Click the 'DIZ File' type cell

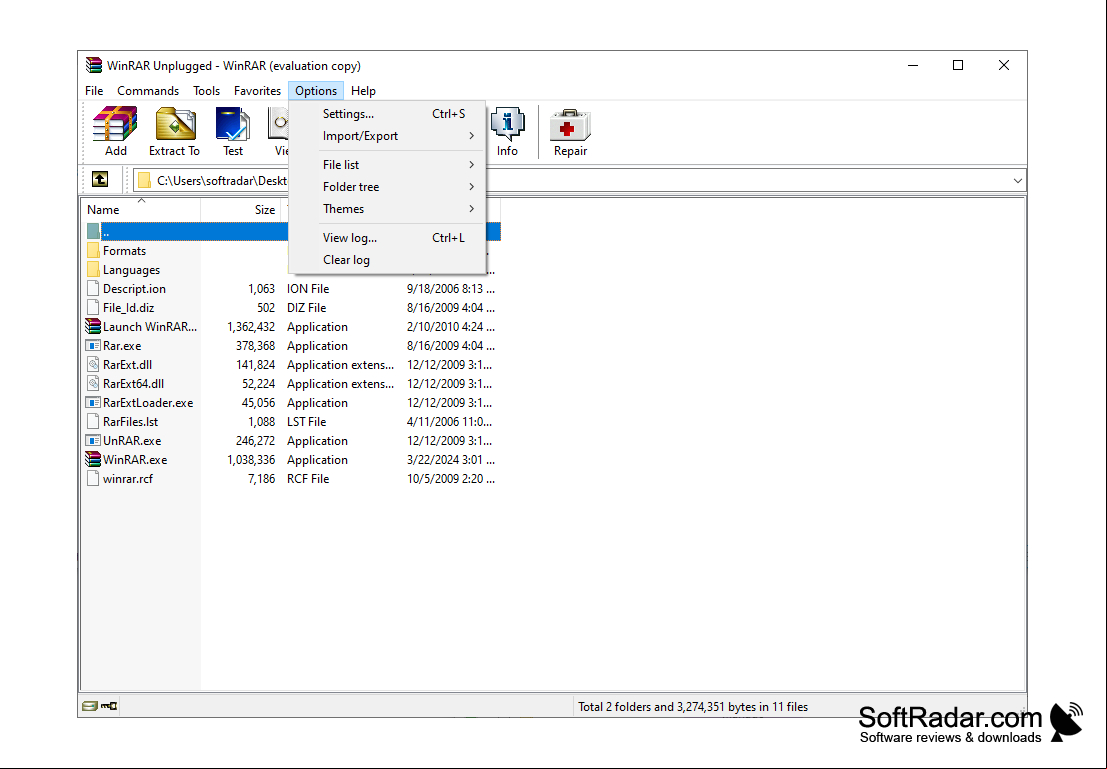point(306,308)
